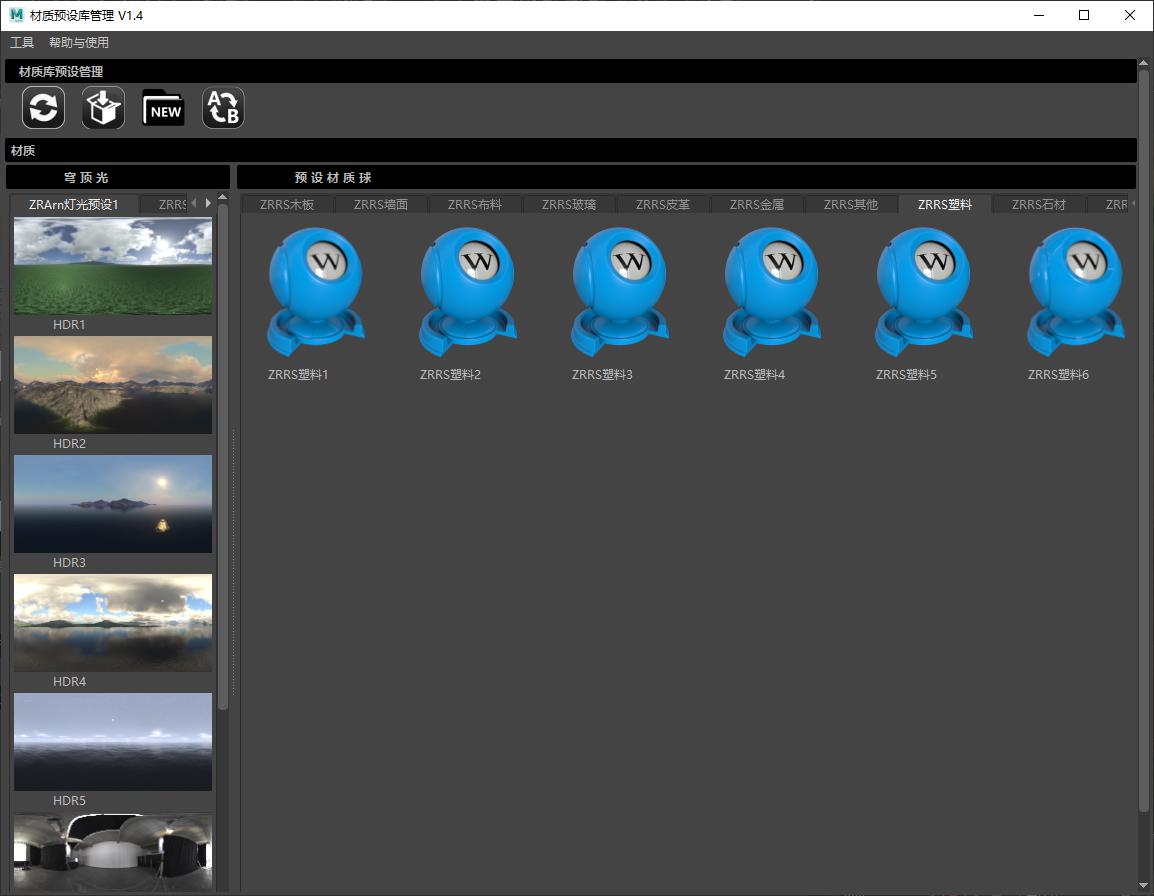Screen dimensions: 1154x896
Task: Open the ZRRS金属 tab
Action: pyautogui.click(x=757, y=205)
